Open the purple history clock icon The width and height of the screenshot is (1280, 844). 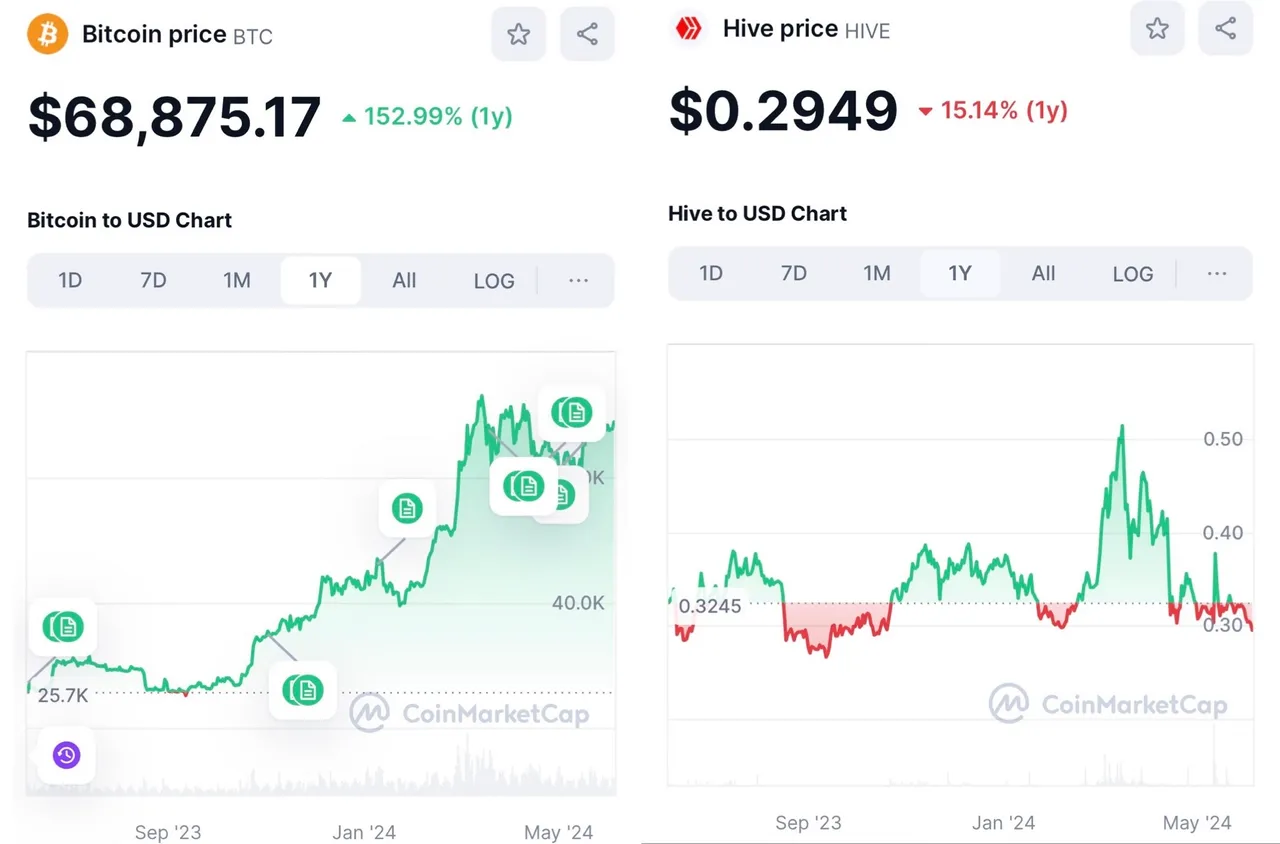(66, 755)
